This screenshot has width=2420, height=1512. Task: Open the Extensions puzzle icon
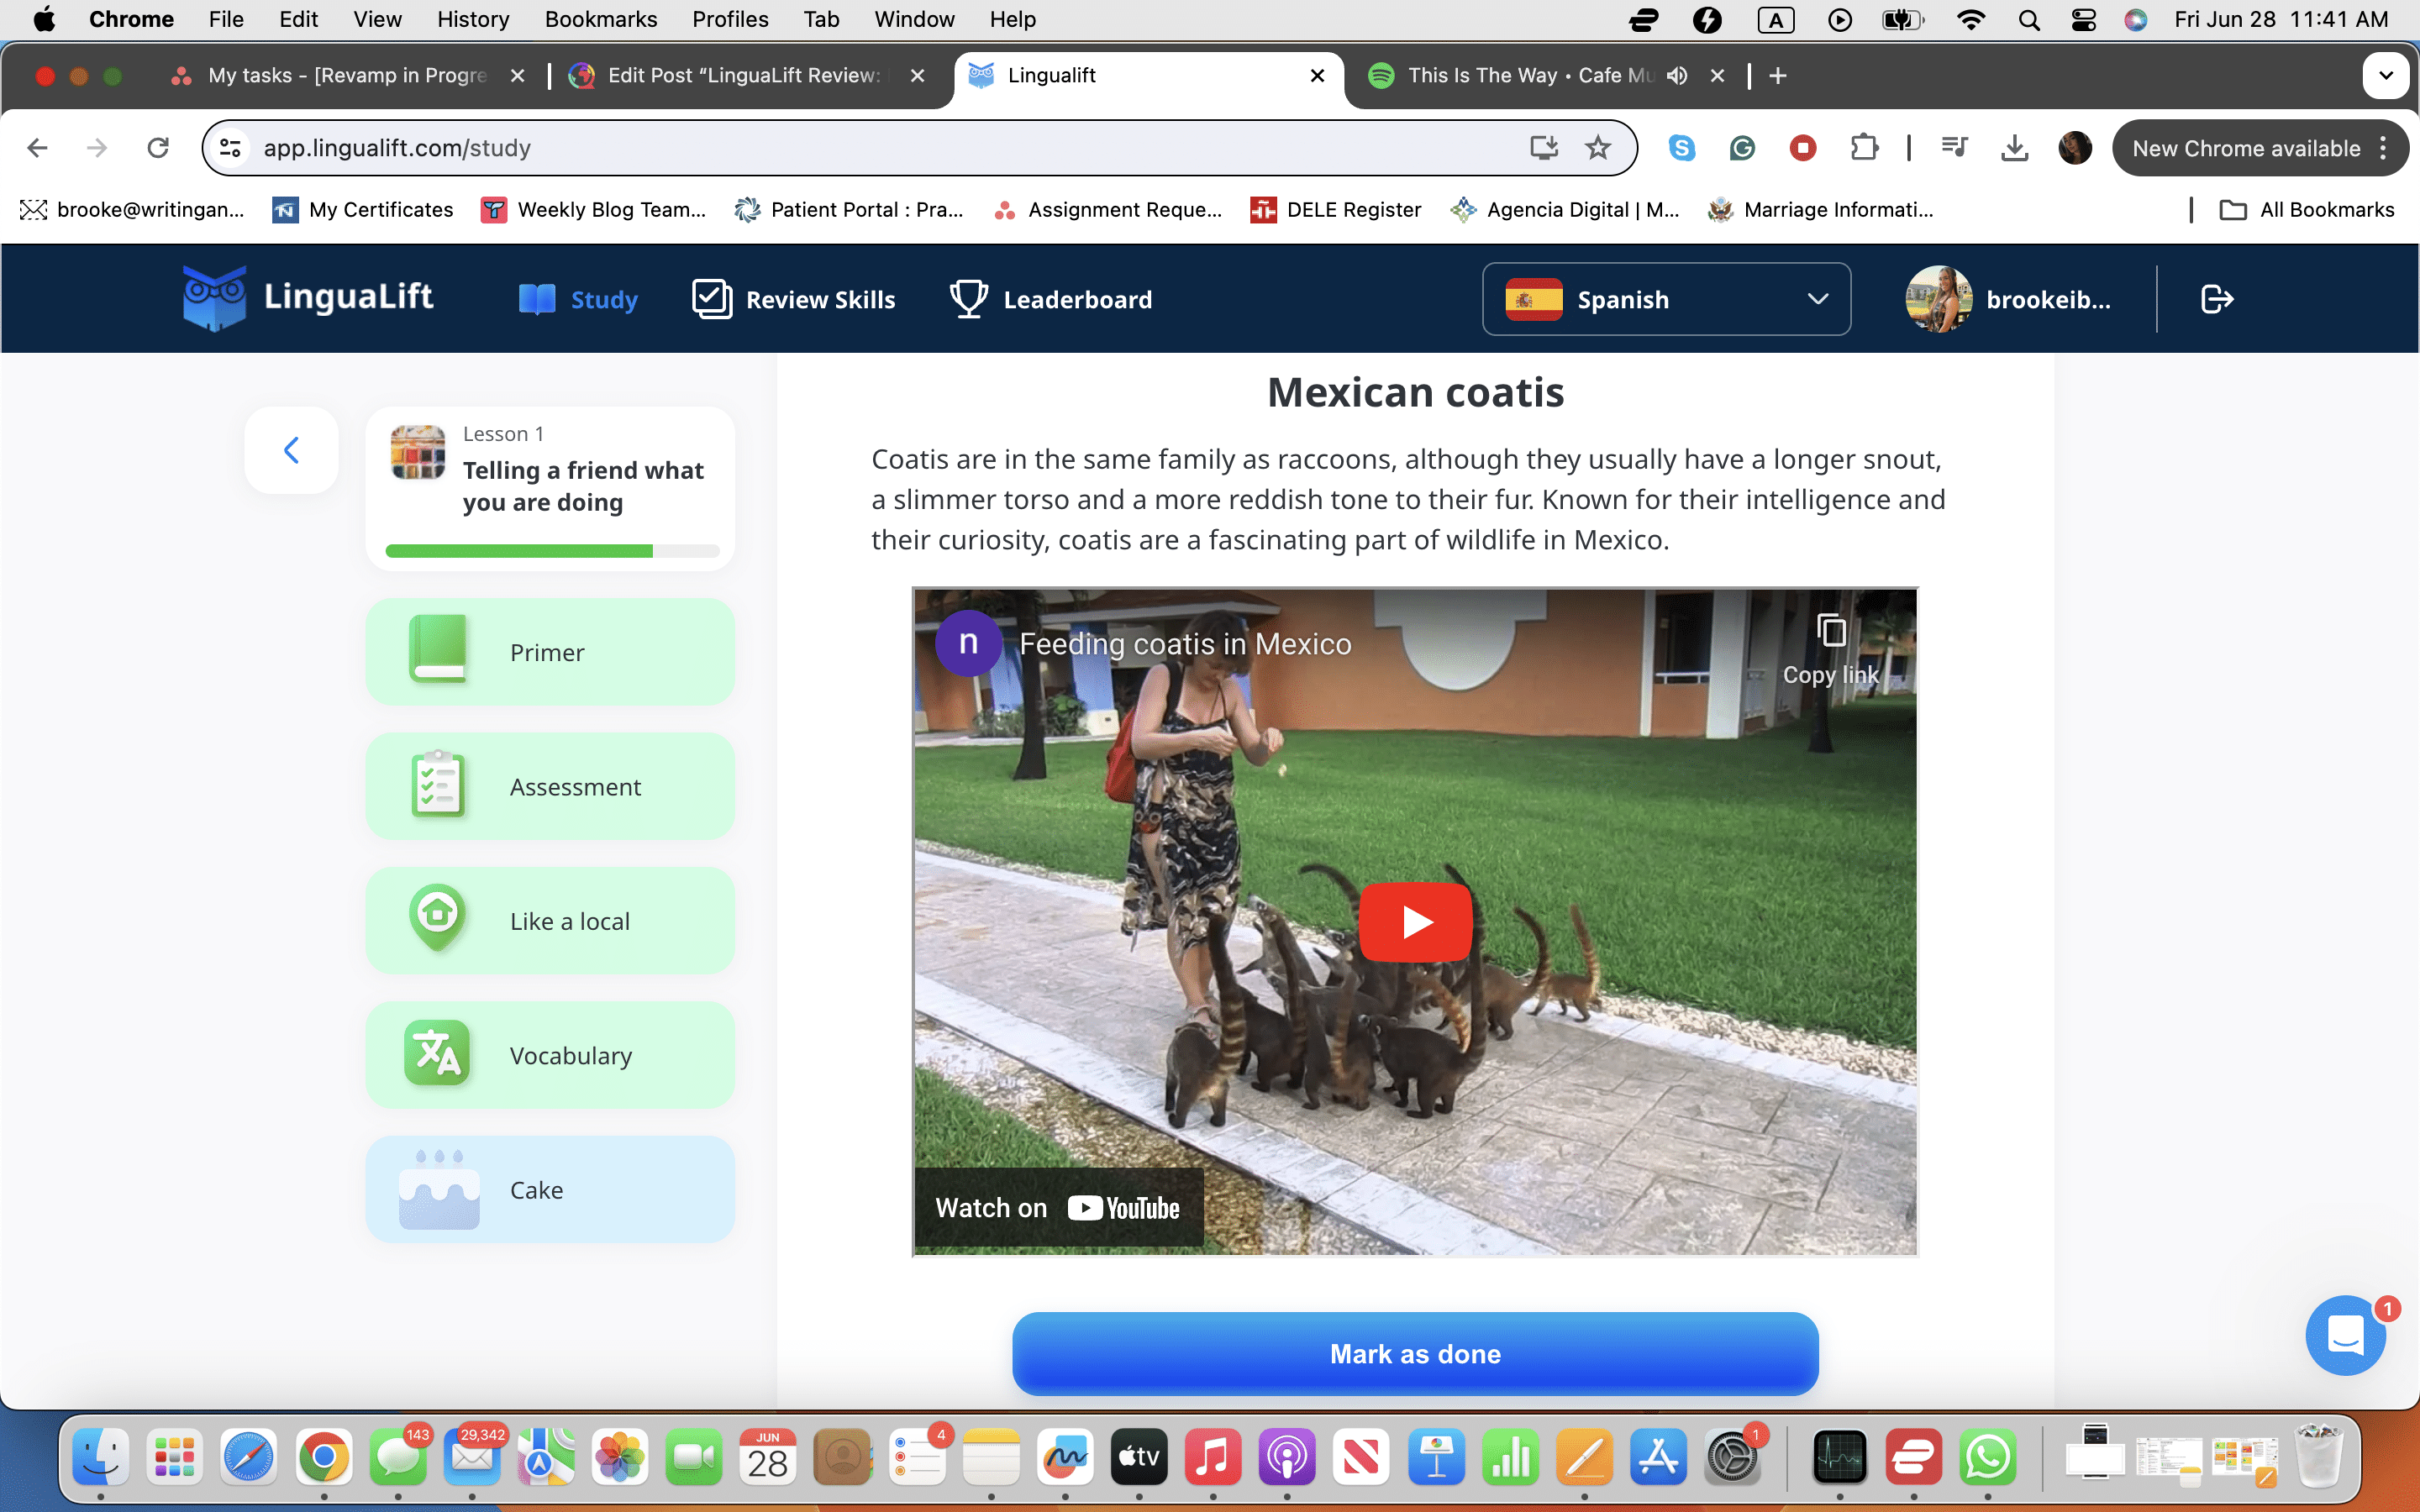pos(1864,148)
